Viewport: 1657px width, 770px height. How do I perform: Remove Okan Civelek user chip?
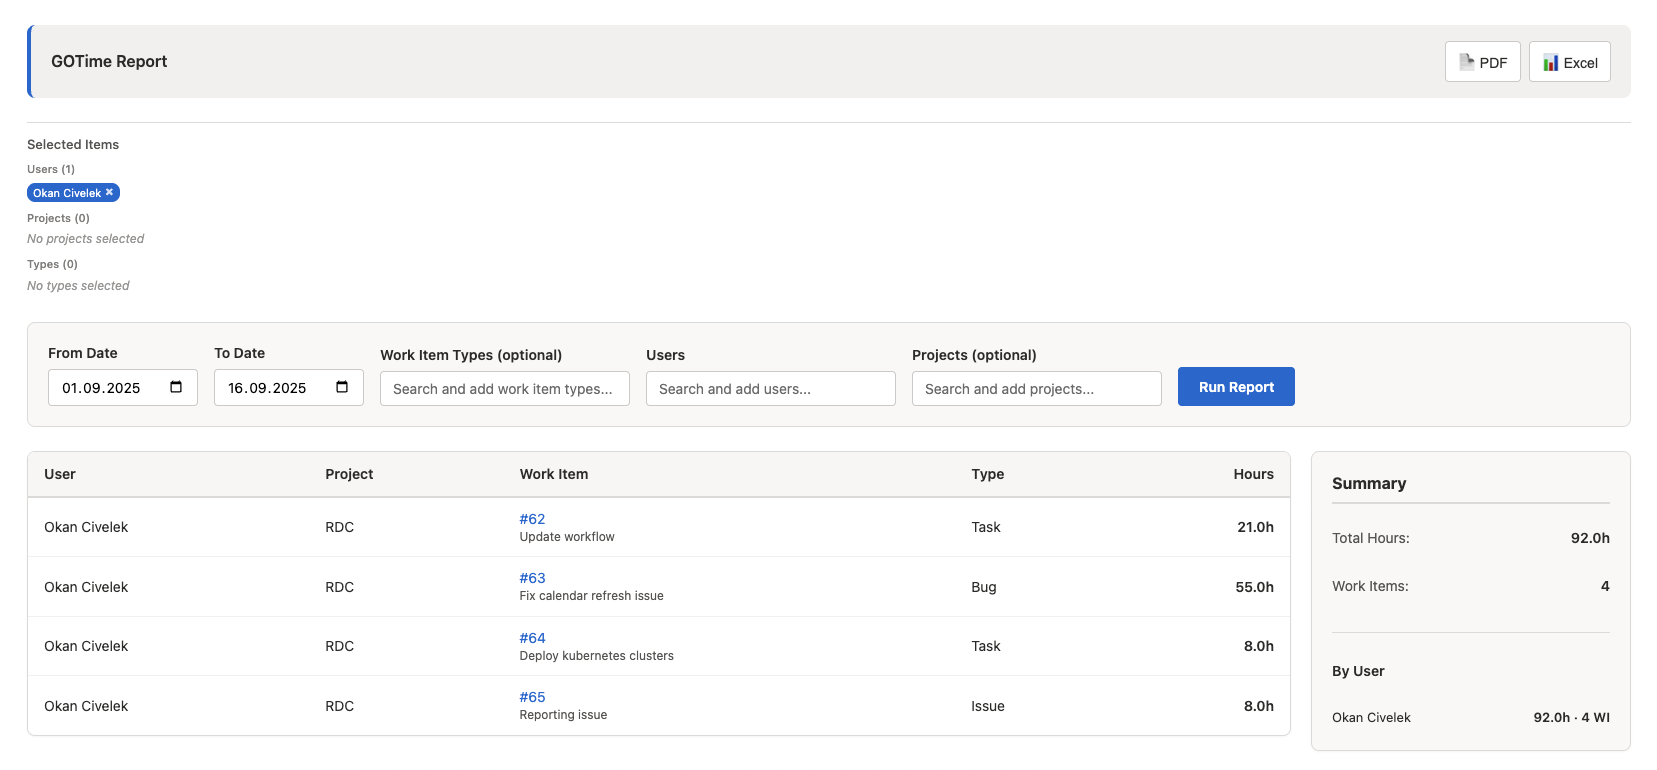[110, 192]
